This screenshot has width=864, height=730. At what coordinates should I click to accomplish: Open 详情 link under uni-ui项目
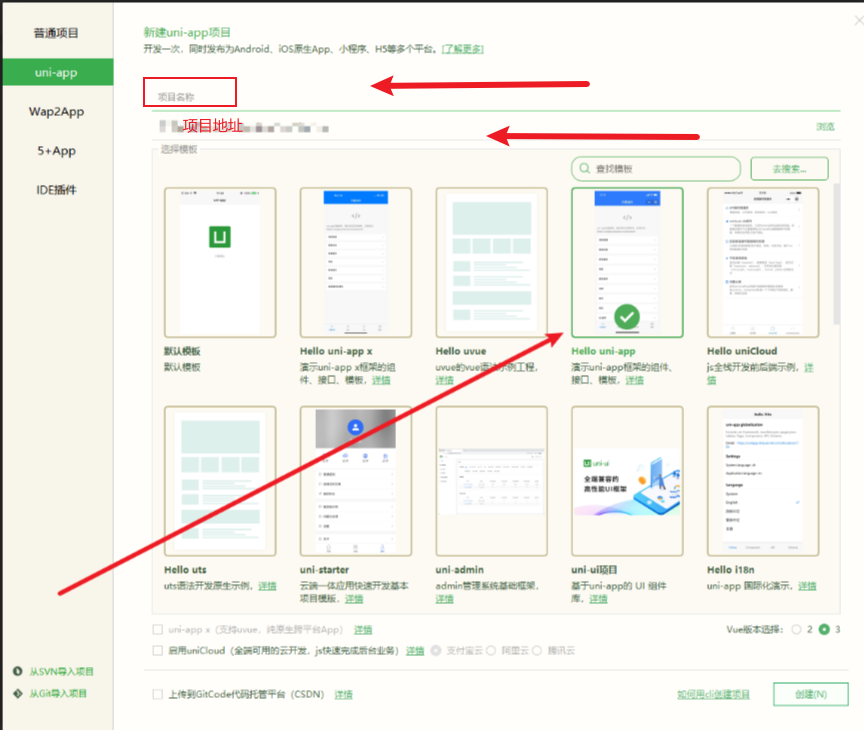coord(598,599)
